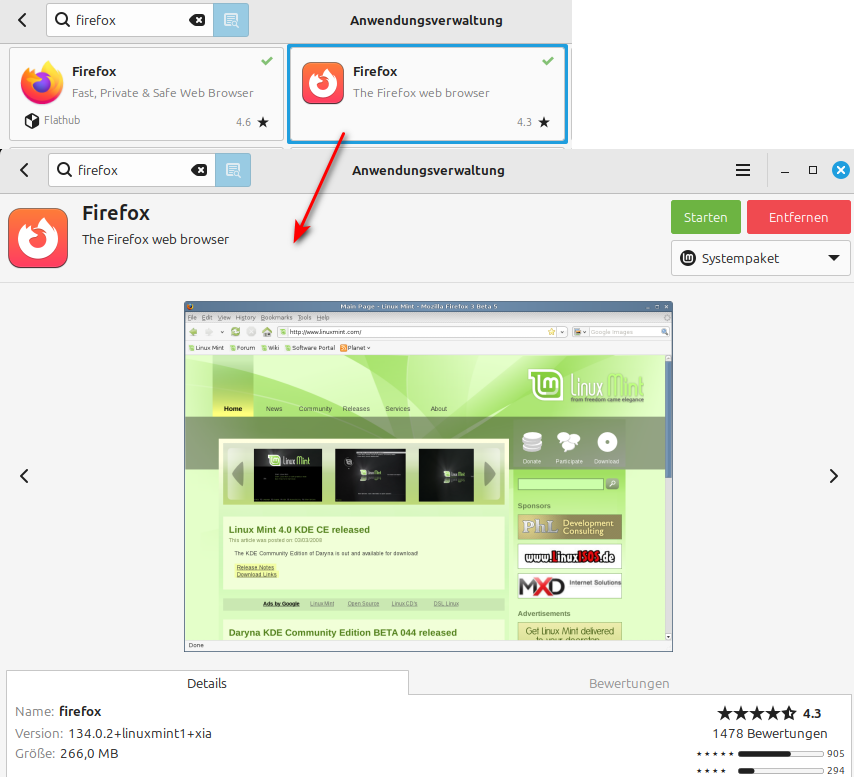Select the Firefox system package result icon
The image size is (854, 777).
(x=323, y=83)
